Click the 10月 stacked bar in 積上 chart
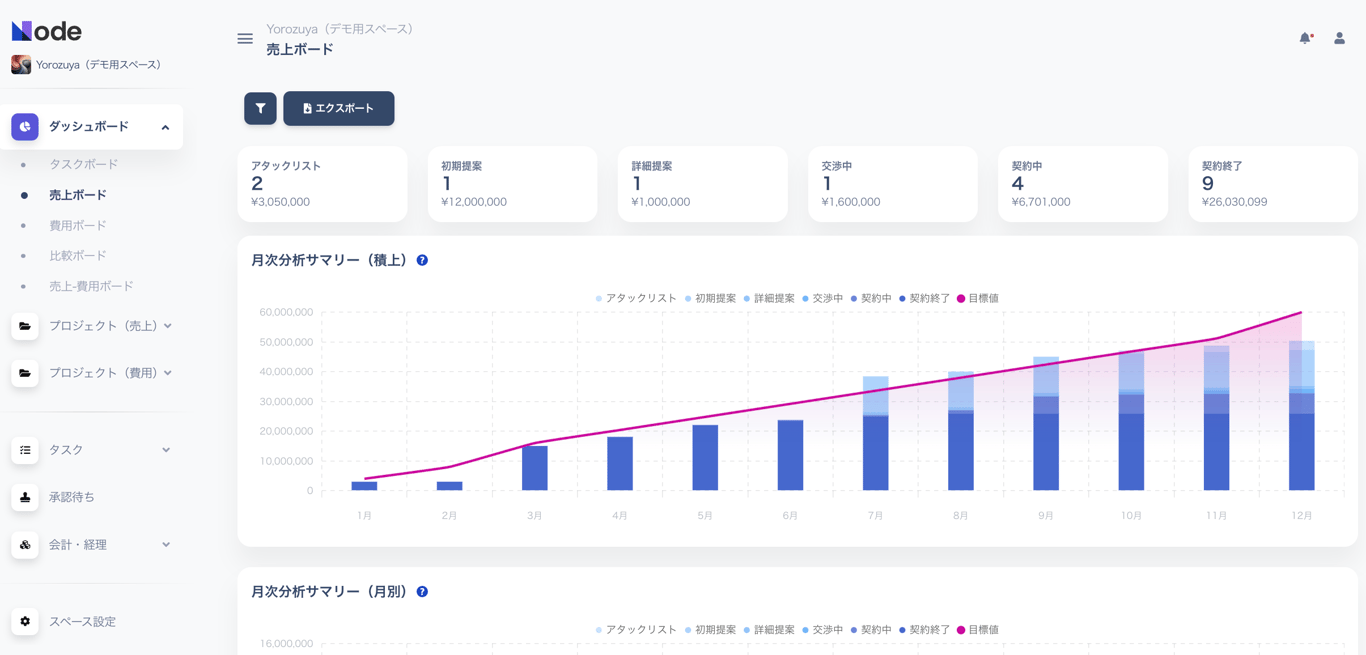The image size is (1366, 655). [x=1131, y=421]
